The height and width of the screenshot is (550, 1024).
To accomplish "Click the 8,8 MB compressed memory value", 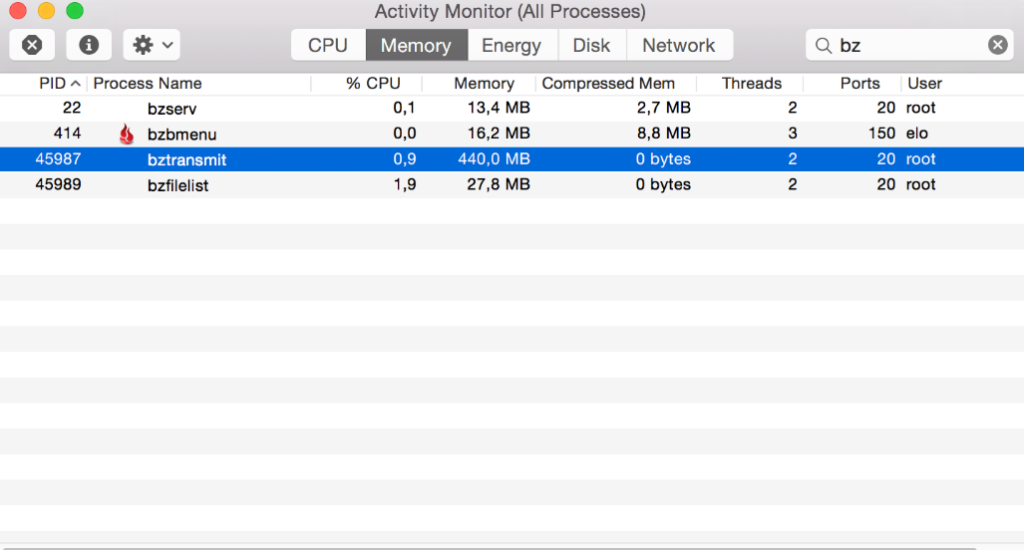I will point(664,133).
